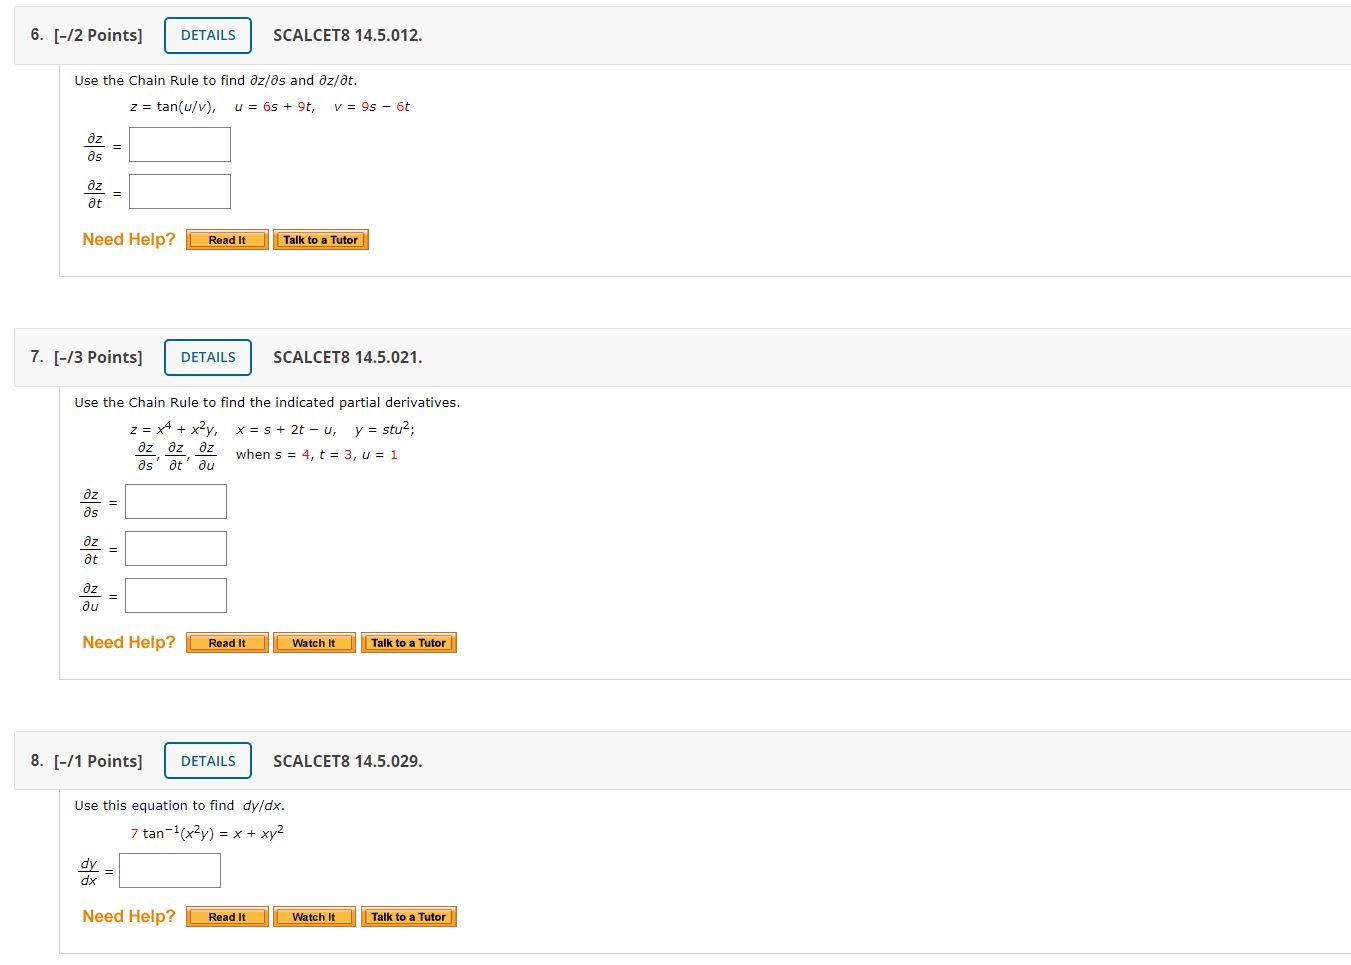Image resolution: width=1351 pixels, height=965 pixels.
Task: Open DETAILS for problem 7
Action: click(207, 357)
